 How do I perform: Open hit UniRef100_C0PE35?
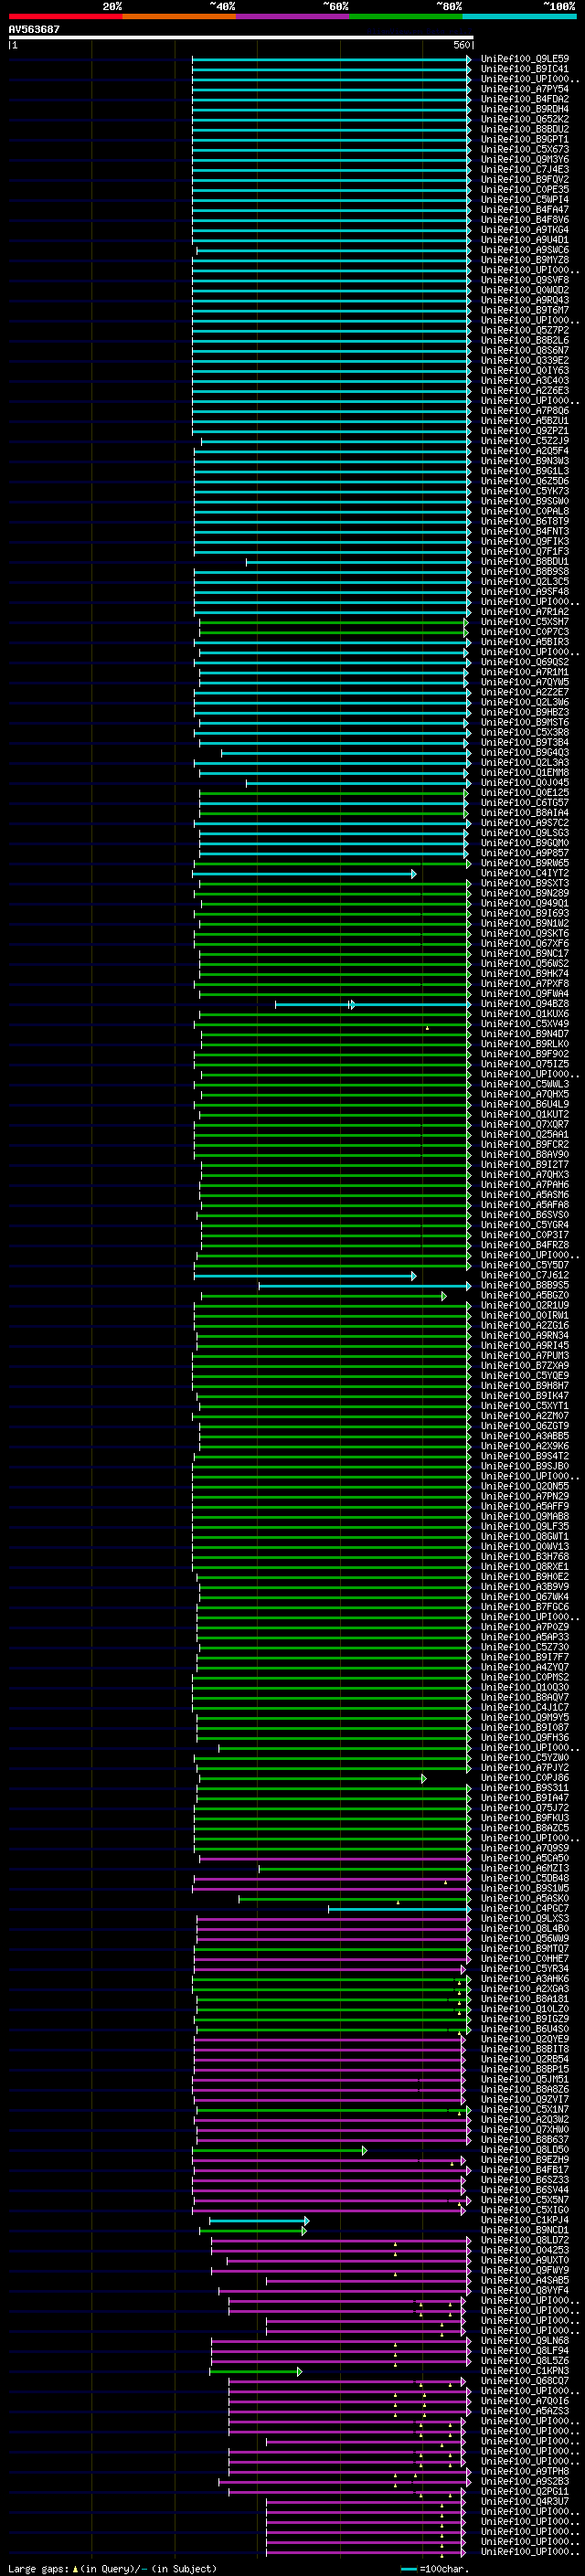525,189
